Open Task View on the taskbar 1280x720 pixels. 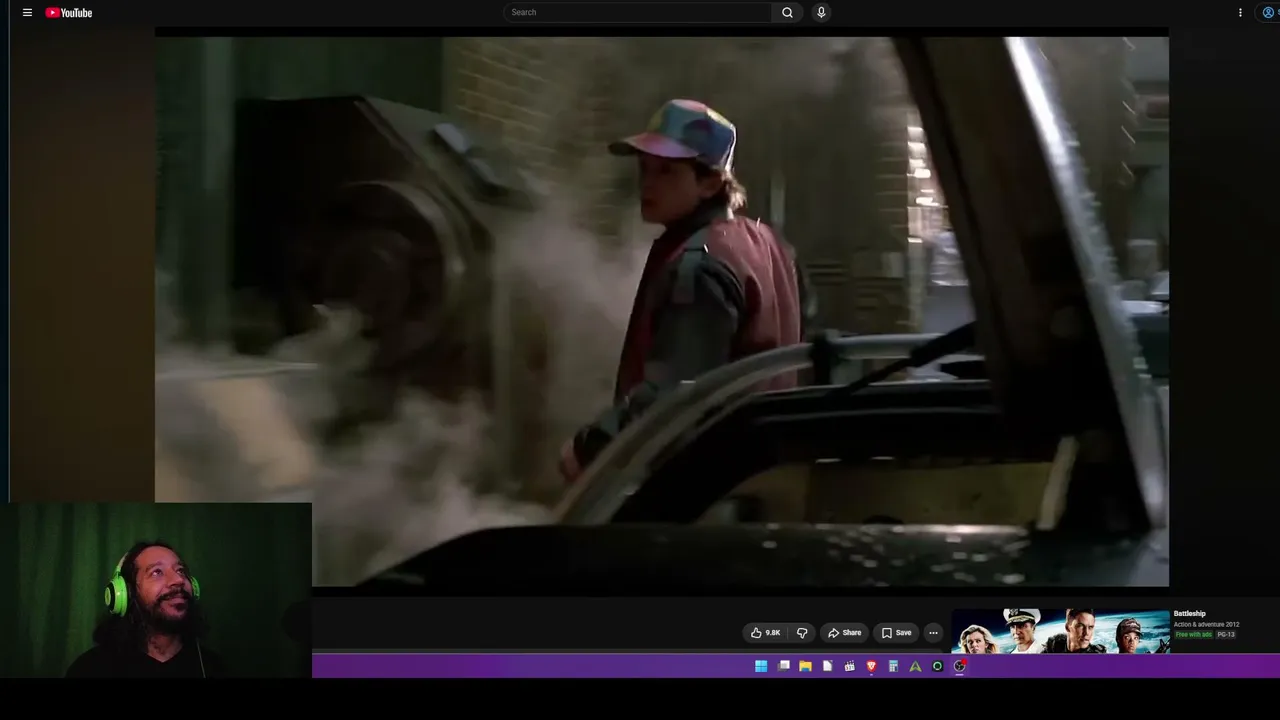pos(784,666)
